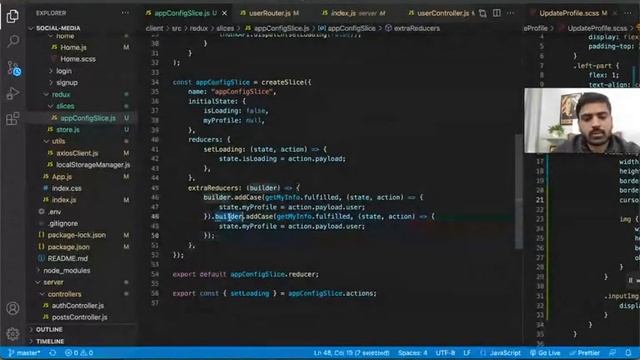Expand the OUTLINE section

point(49,329)
